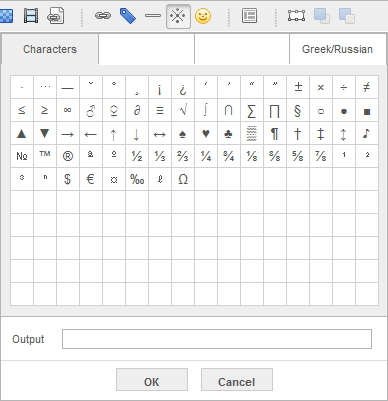The width and height of the screenshot is (388, 401).
Task: Click the Insert Hyperlink chain icon
Action: pos(103,16)
